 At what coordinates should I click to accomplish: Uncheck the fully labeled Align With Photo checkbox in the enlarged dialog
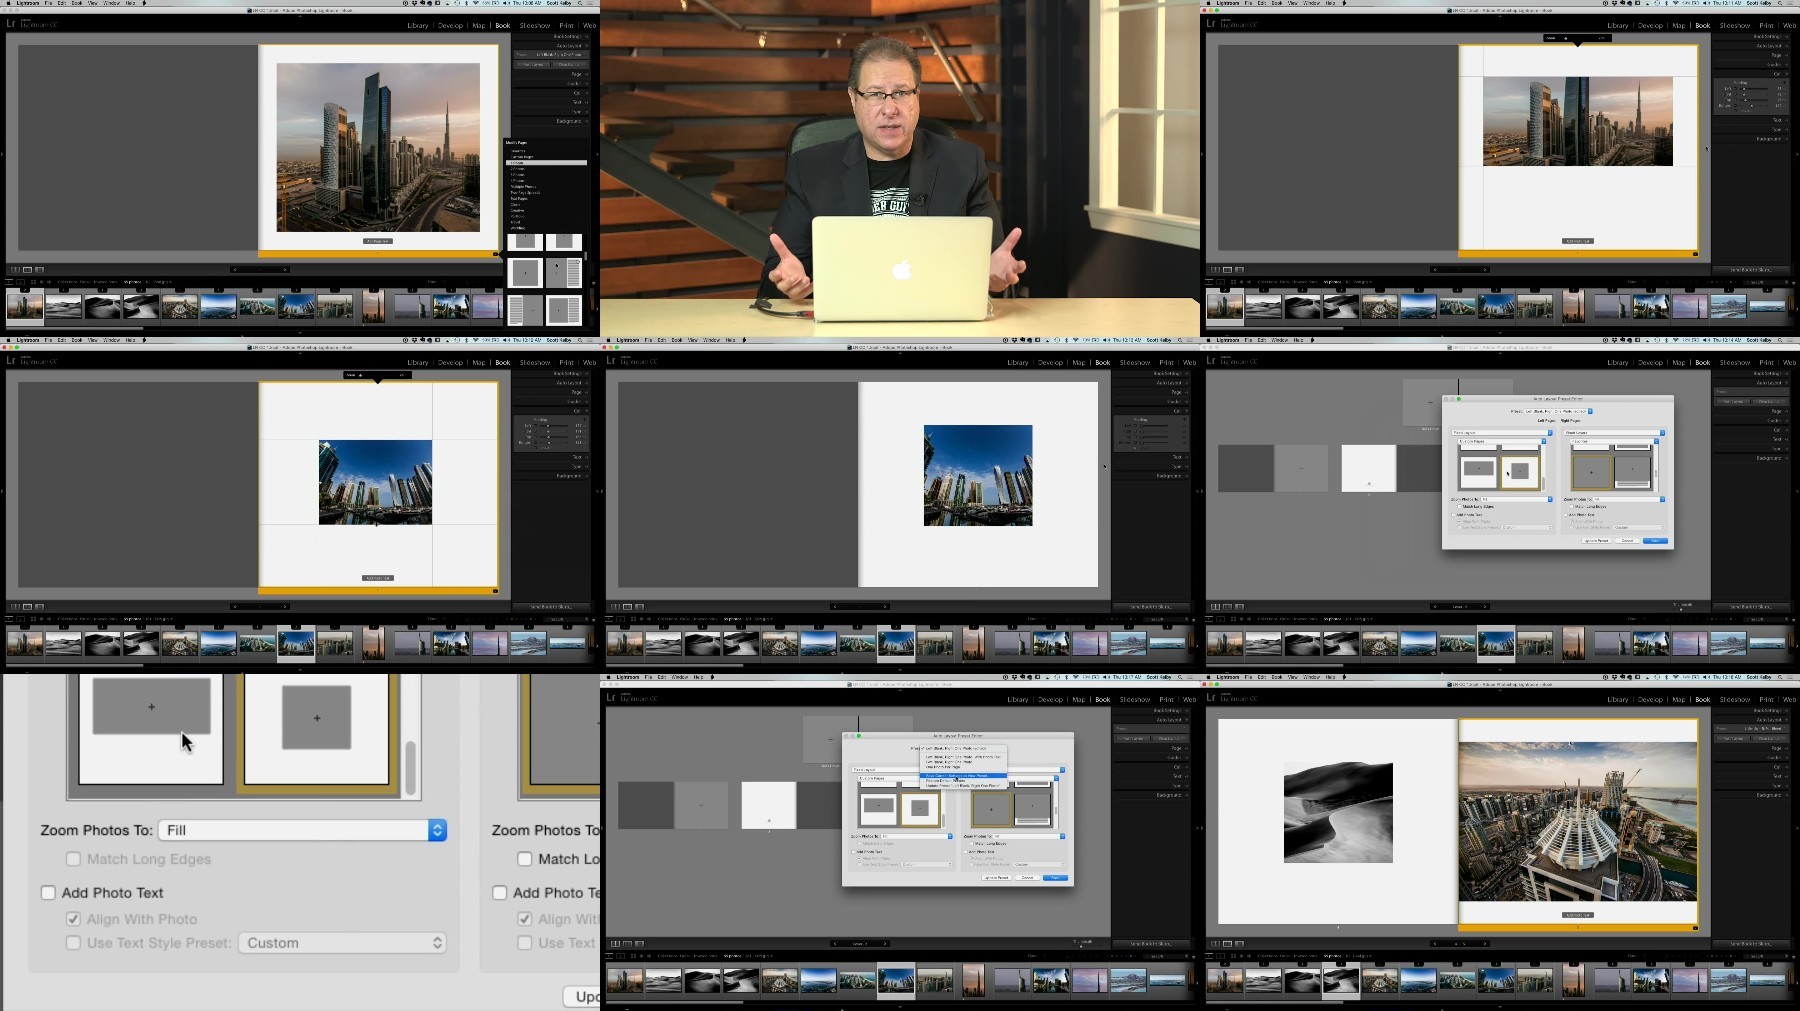pos(73,919)
